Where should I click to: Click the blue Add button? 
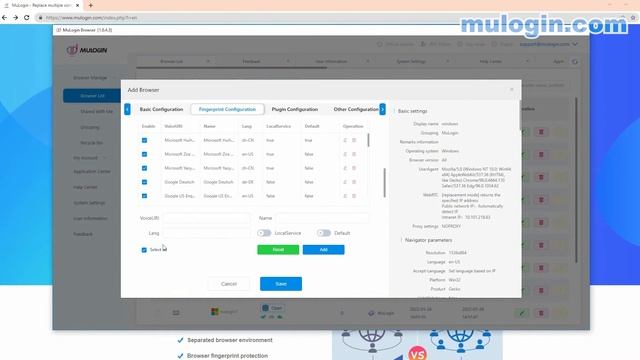[x=323, y=250]
